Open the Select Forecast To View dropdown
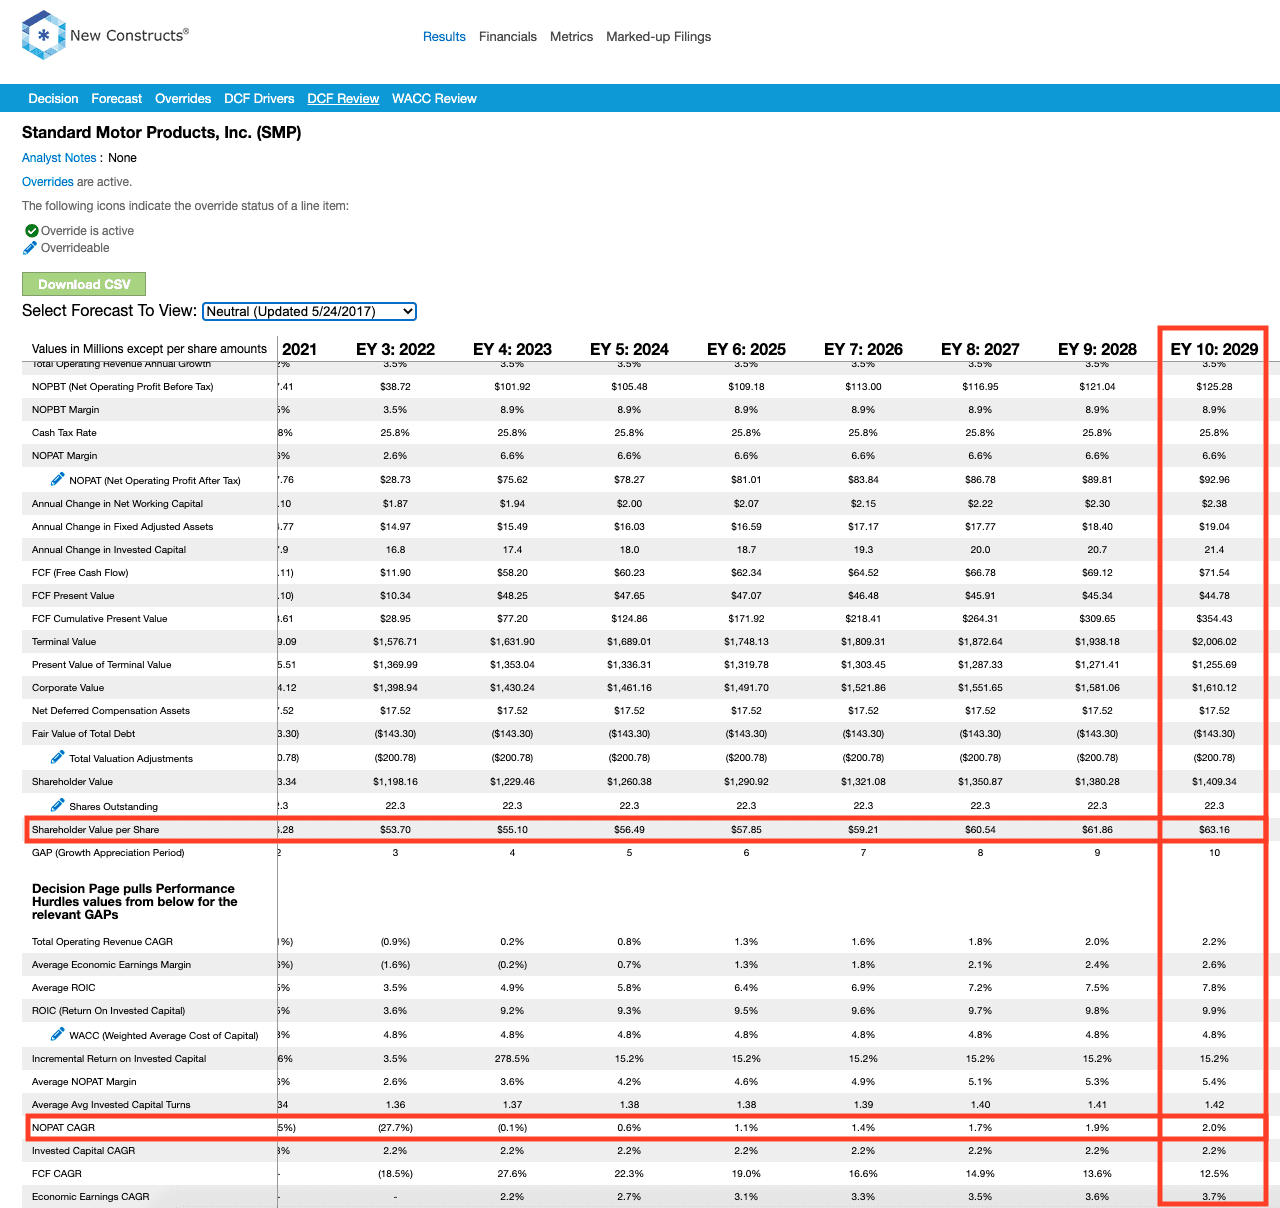 (x=309, y=311)
